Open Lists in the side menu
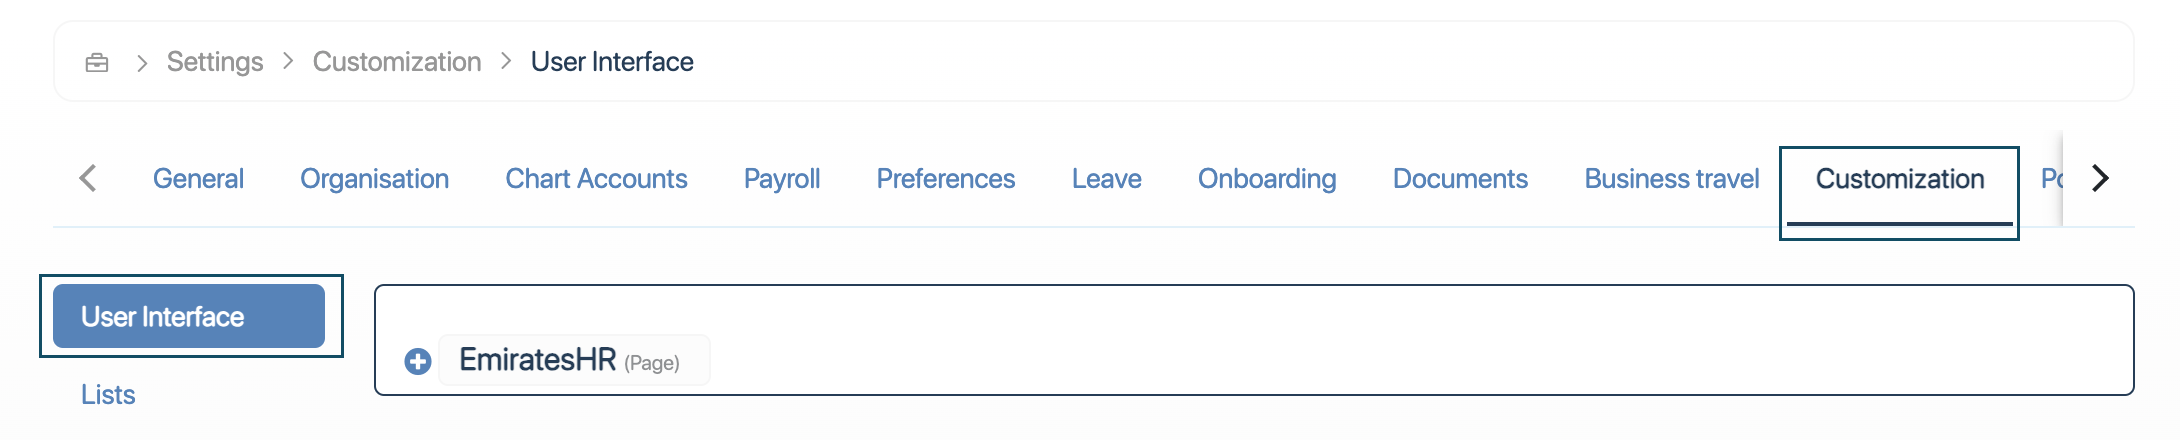The image size is (2180, 440). pos(108,395)
